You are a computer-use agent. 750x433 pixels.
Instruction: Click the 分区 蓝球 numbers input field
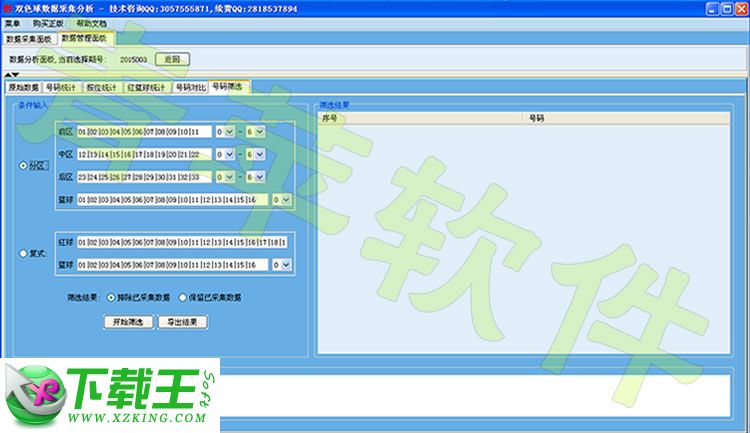click(173, 200)
